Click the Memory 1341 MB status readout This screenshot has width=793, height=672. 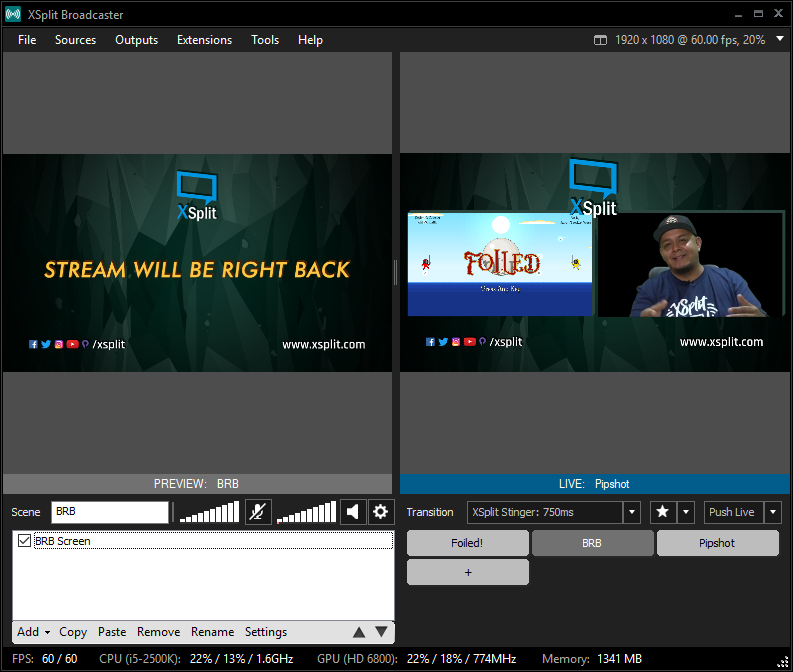[x=592, y=659]
